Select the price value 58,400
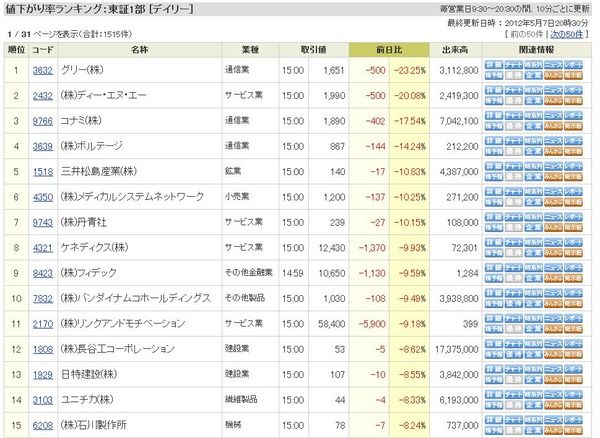The height and width of the screenshot is (438, 600). (331, 324)
